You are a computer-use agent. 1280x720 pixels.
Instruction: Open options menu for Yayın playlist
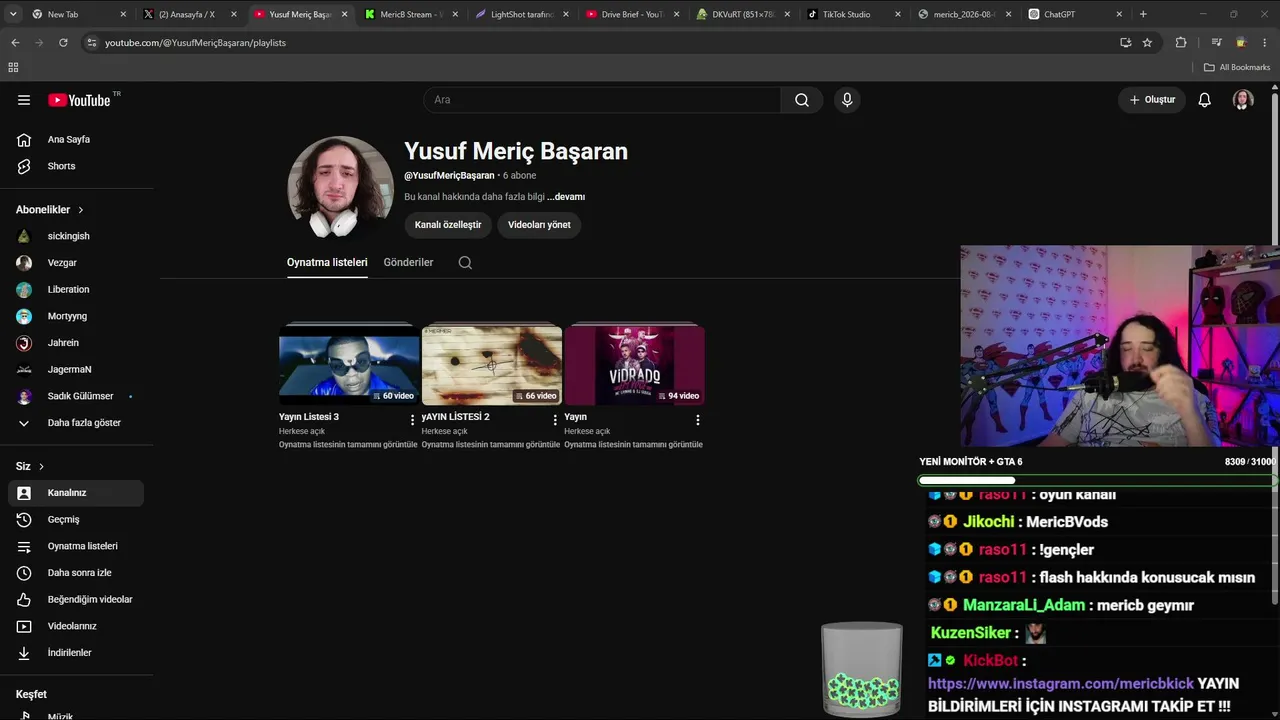tap(698, 420)
